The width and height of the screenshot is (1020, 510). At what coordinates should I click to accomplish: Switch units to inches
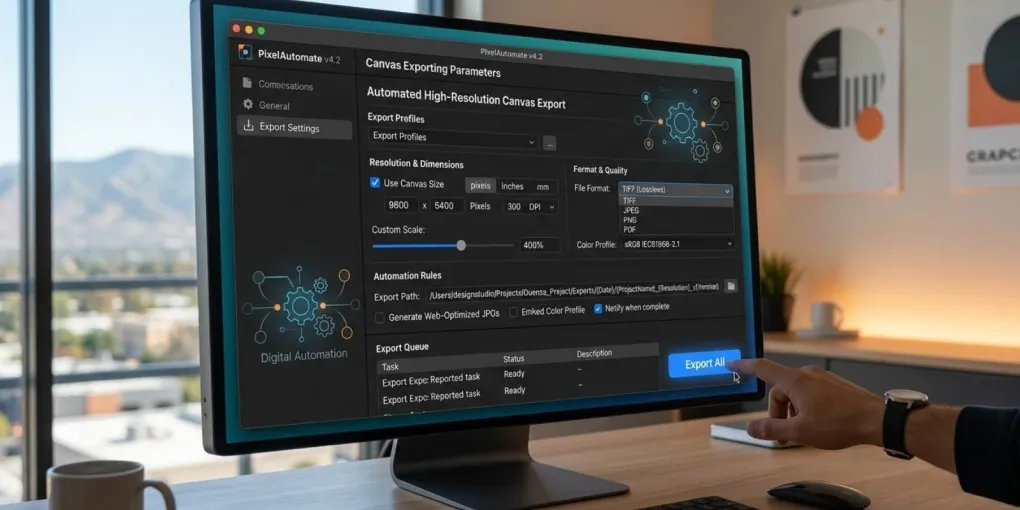(x=512, y=187)
